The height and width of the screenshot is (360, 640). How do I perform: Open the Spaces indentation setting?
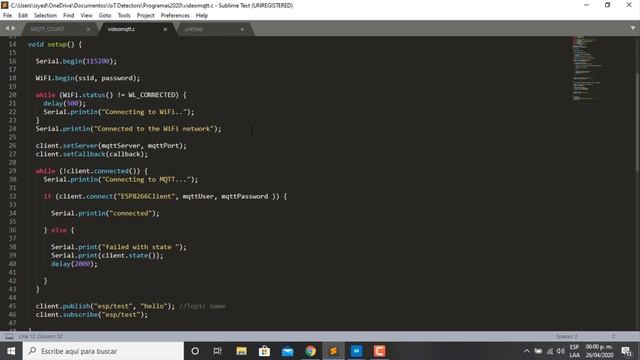(567, 336)
